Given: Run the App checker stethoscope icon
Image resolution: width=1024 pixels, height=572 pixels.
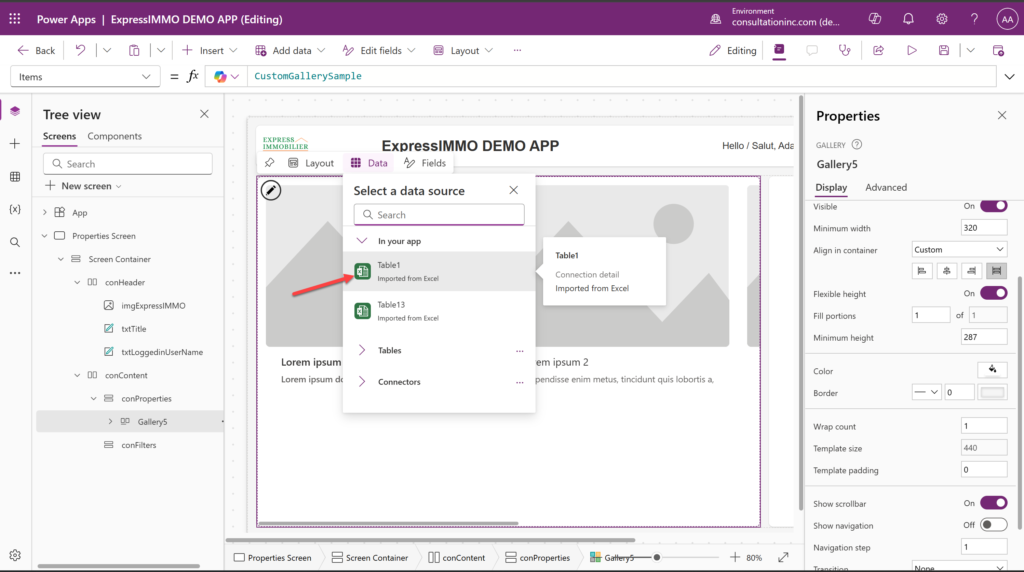Looking at the screenshot, I should click(844, 50).
